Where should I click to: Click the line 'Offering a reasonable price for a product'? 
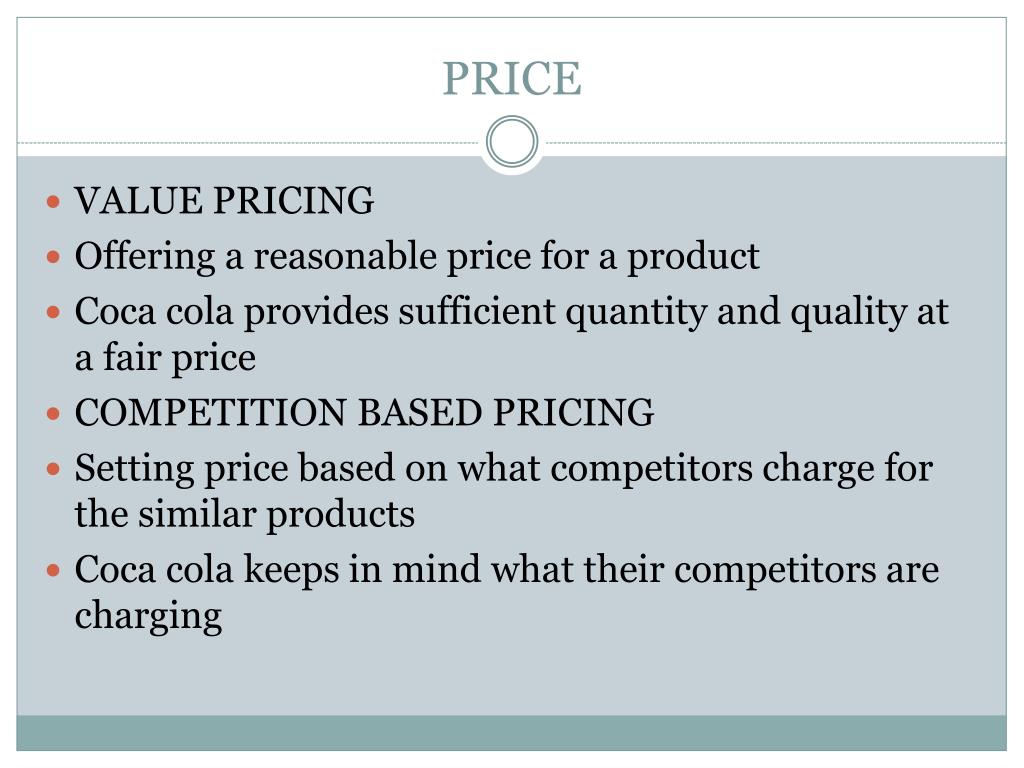click(417, 257)
